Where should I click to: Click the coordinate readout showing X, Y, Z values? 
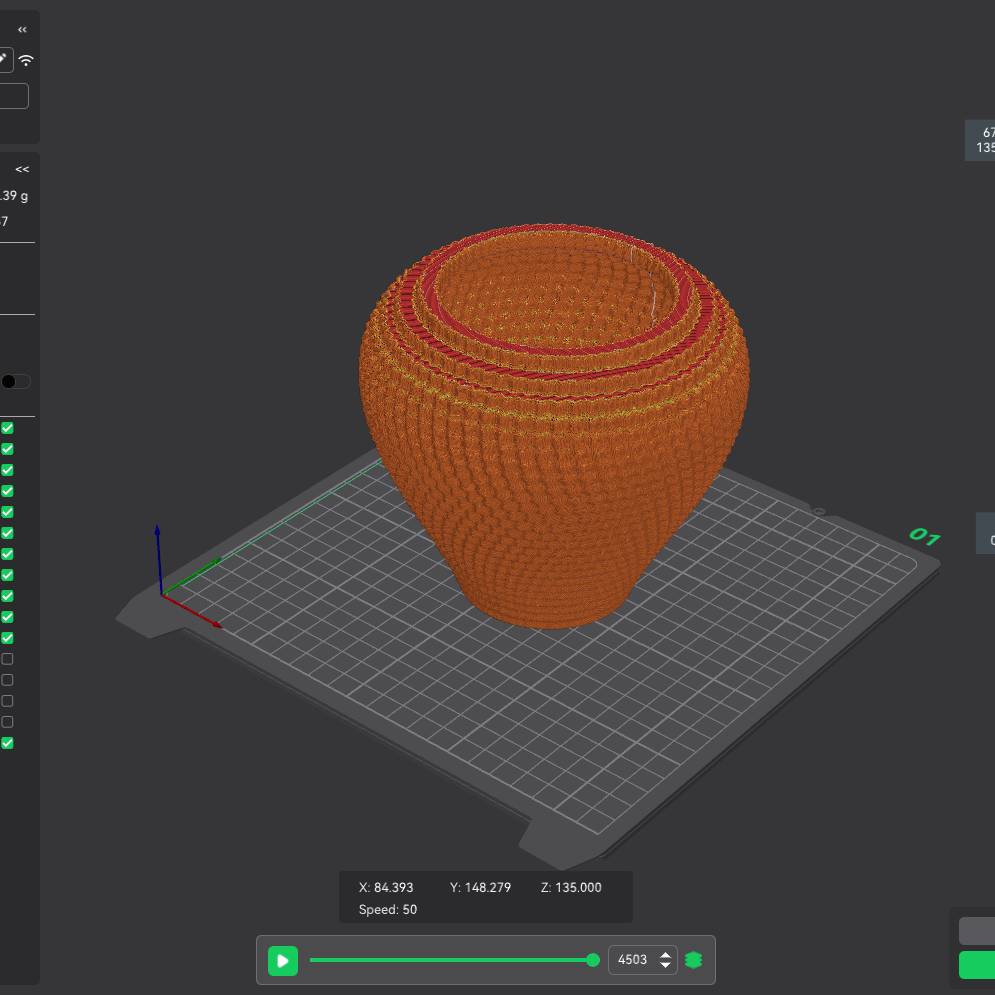pos(480,887)
